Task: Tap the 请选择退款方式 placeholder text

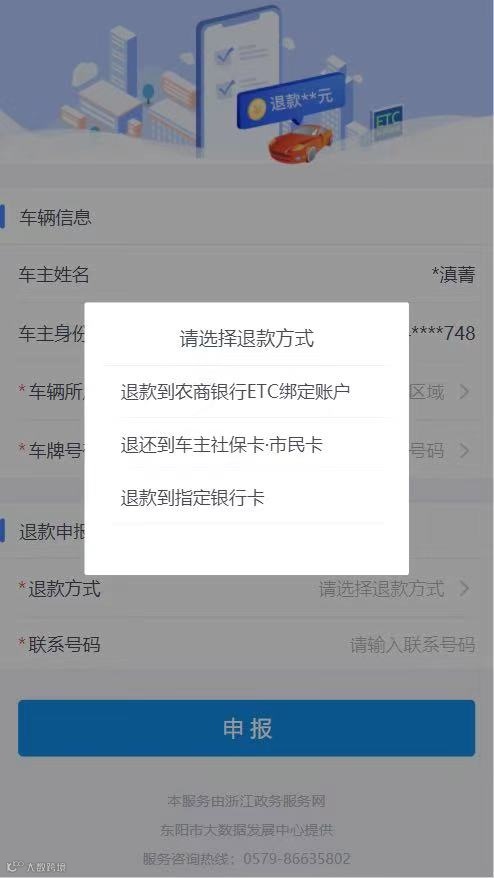Action: (381, 589)
